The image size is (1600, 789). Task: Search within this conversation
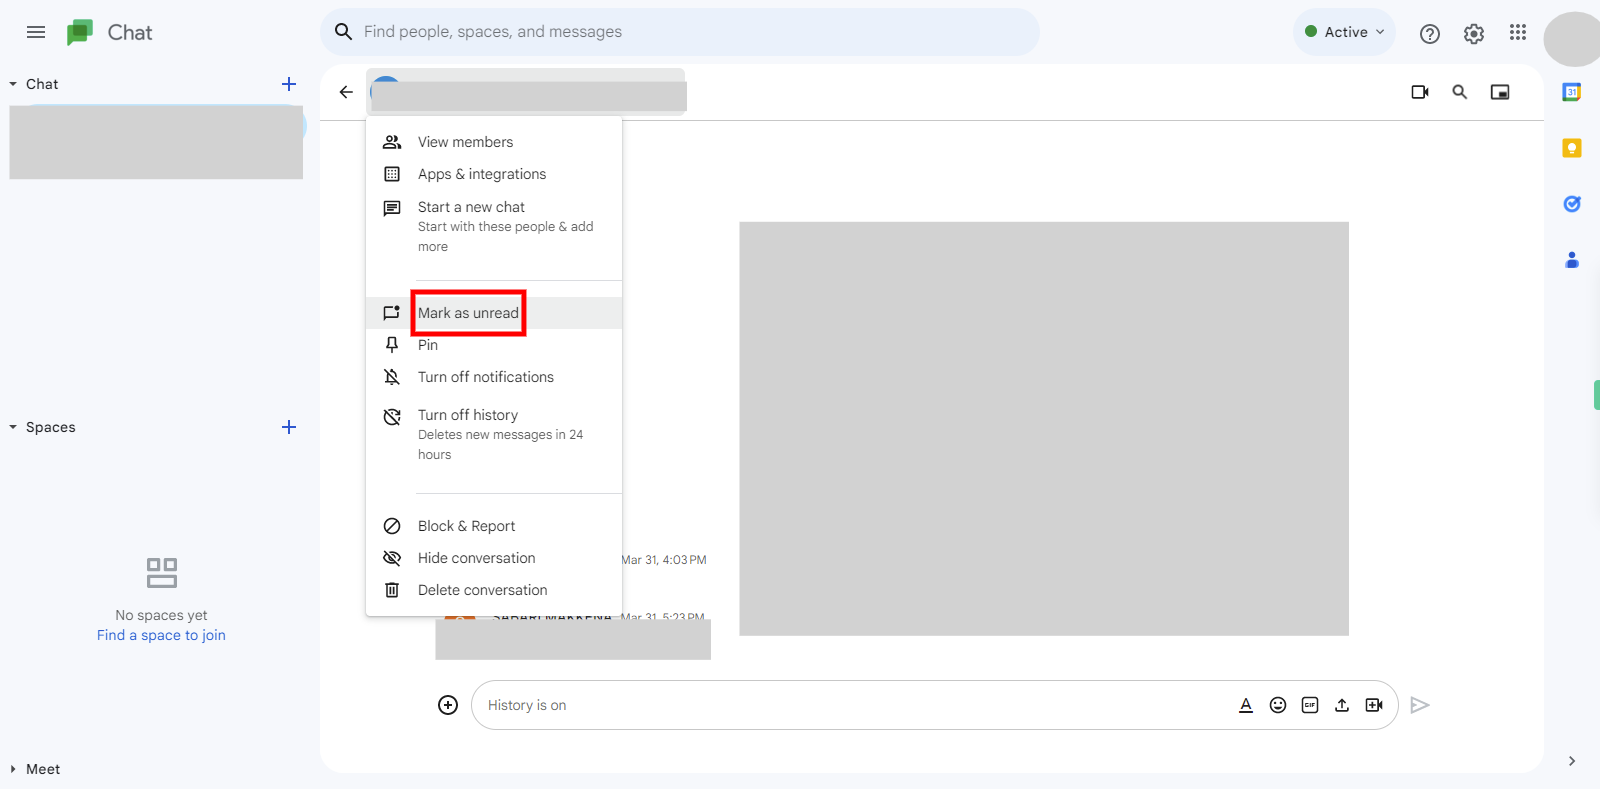point(1460,92)
